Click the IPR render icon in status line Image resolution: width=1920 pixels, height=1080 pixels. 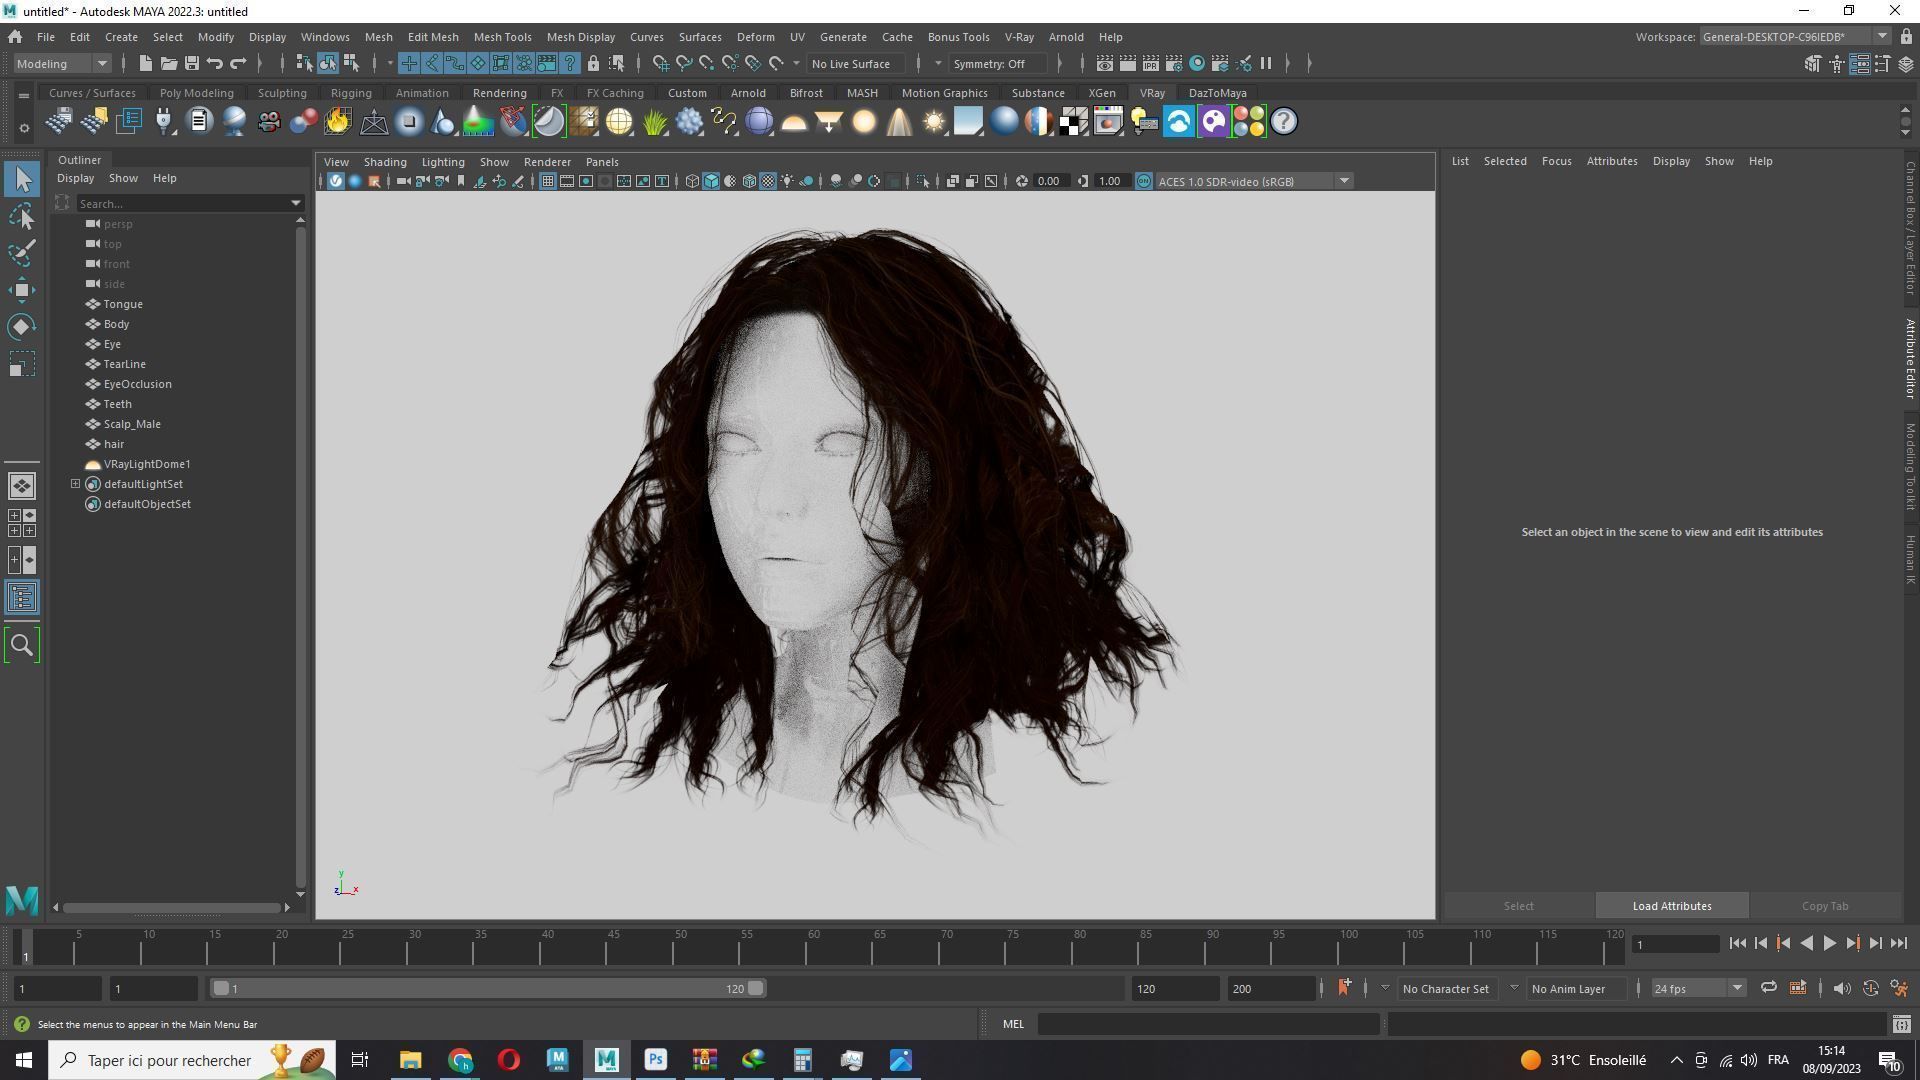click(1150, 63)
